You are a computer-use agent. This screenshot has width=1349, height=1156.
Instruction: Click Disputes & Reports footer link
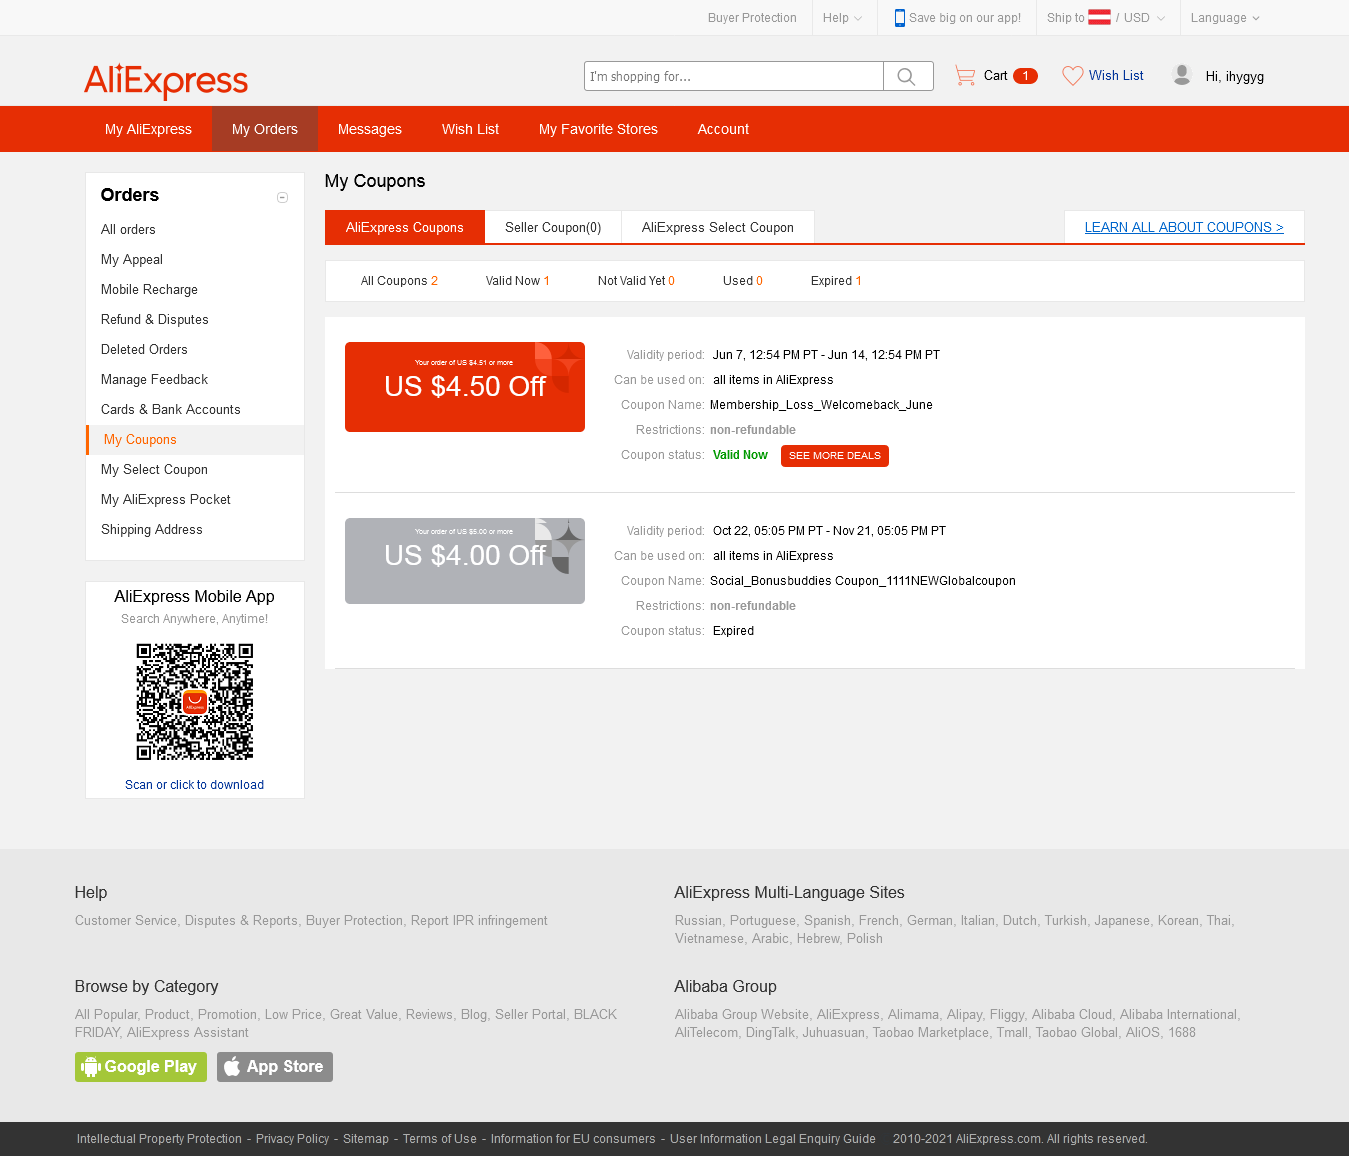point(241,921)
